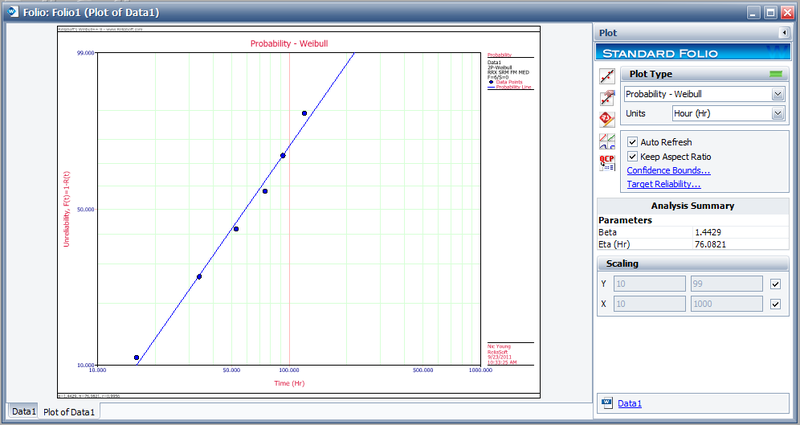The image size is (800, 425).
Task: Click the Plot Type section header
Action: pyautogui.click(x=705, y=74)
